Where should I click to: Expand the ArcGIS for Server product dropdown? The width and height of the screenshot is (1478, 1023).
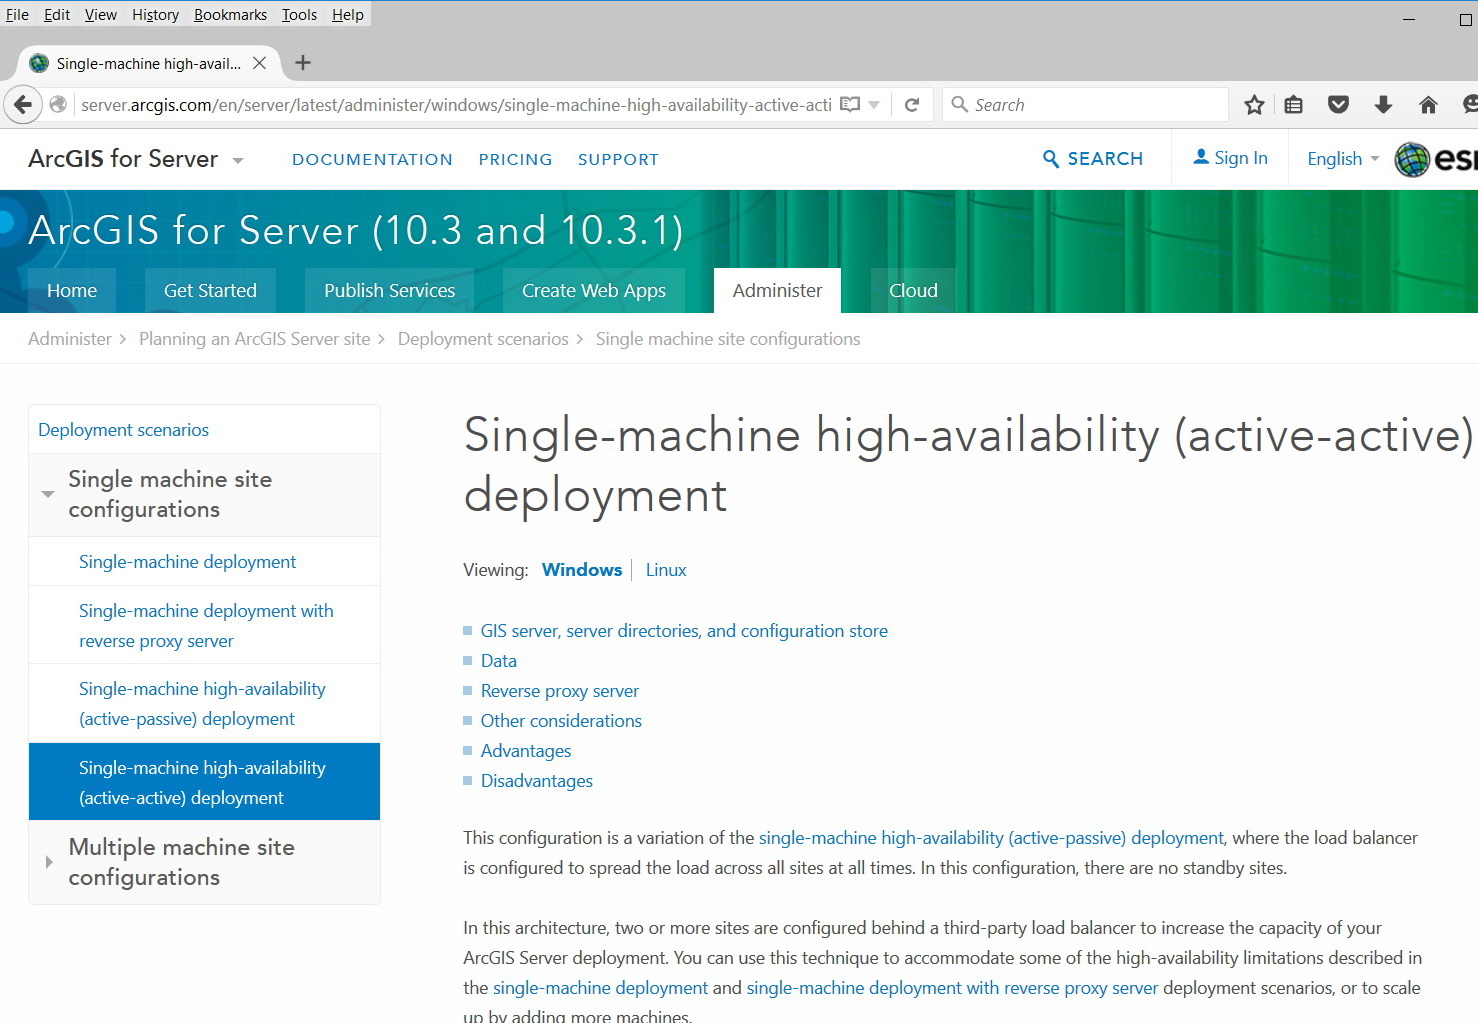238,160
